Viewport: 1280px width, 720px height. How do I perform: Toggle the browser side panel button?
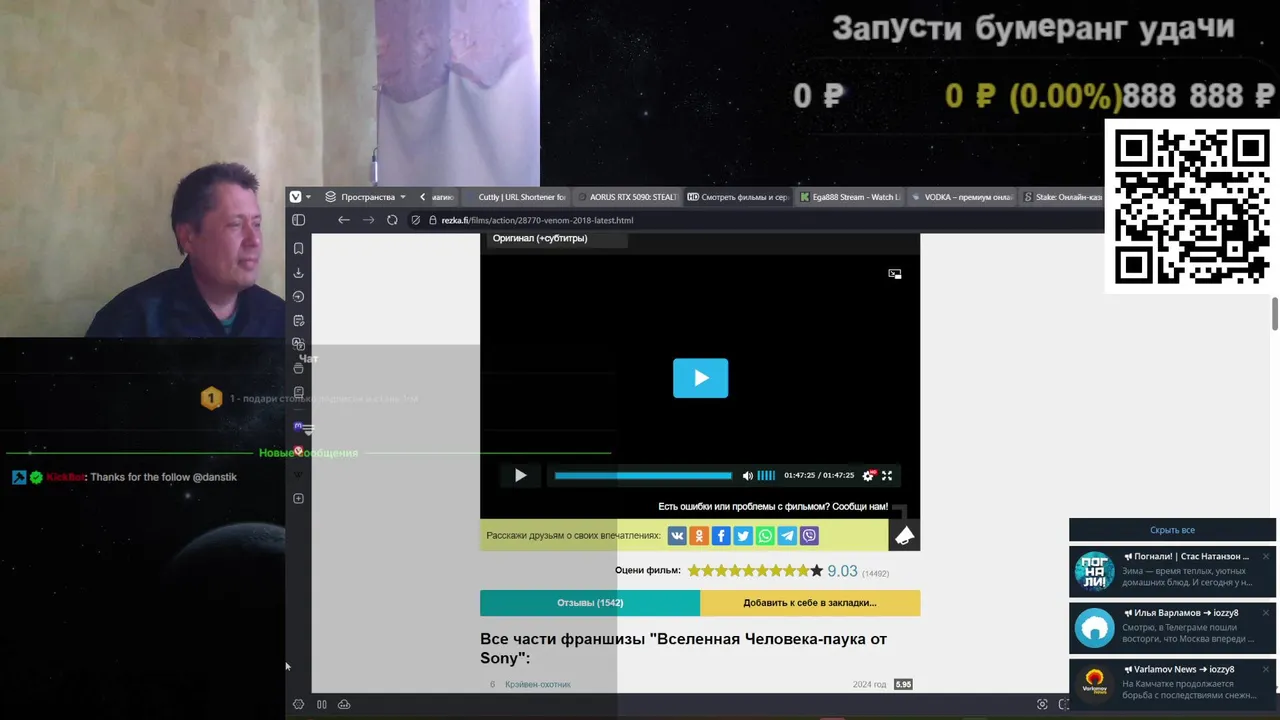tap(298, 220)
